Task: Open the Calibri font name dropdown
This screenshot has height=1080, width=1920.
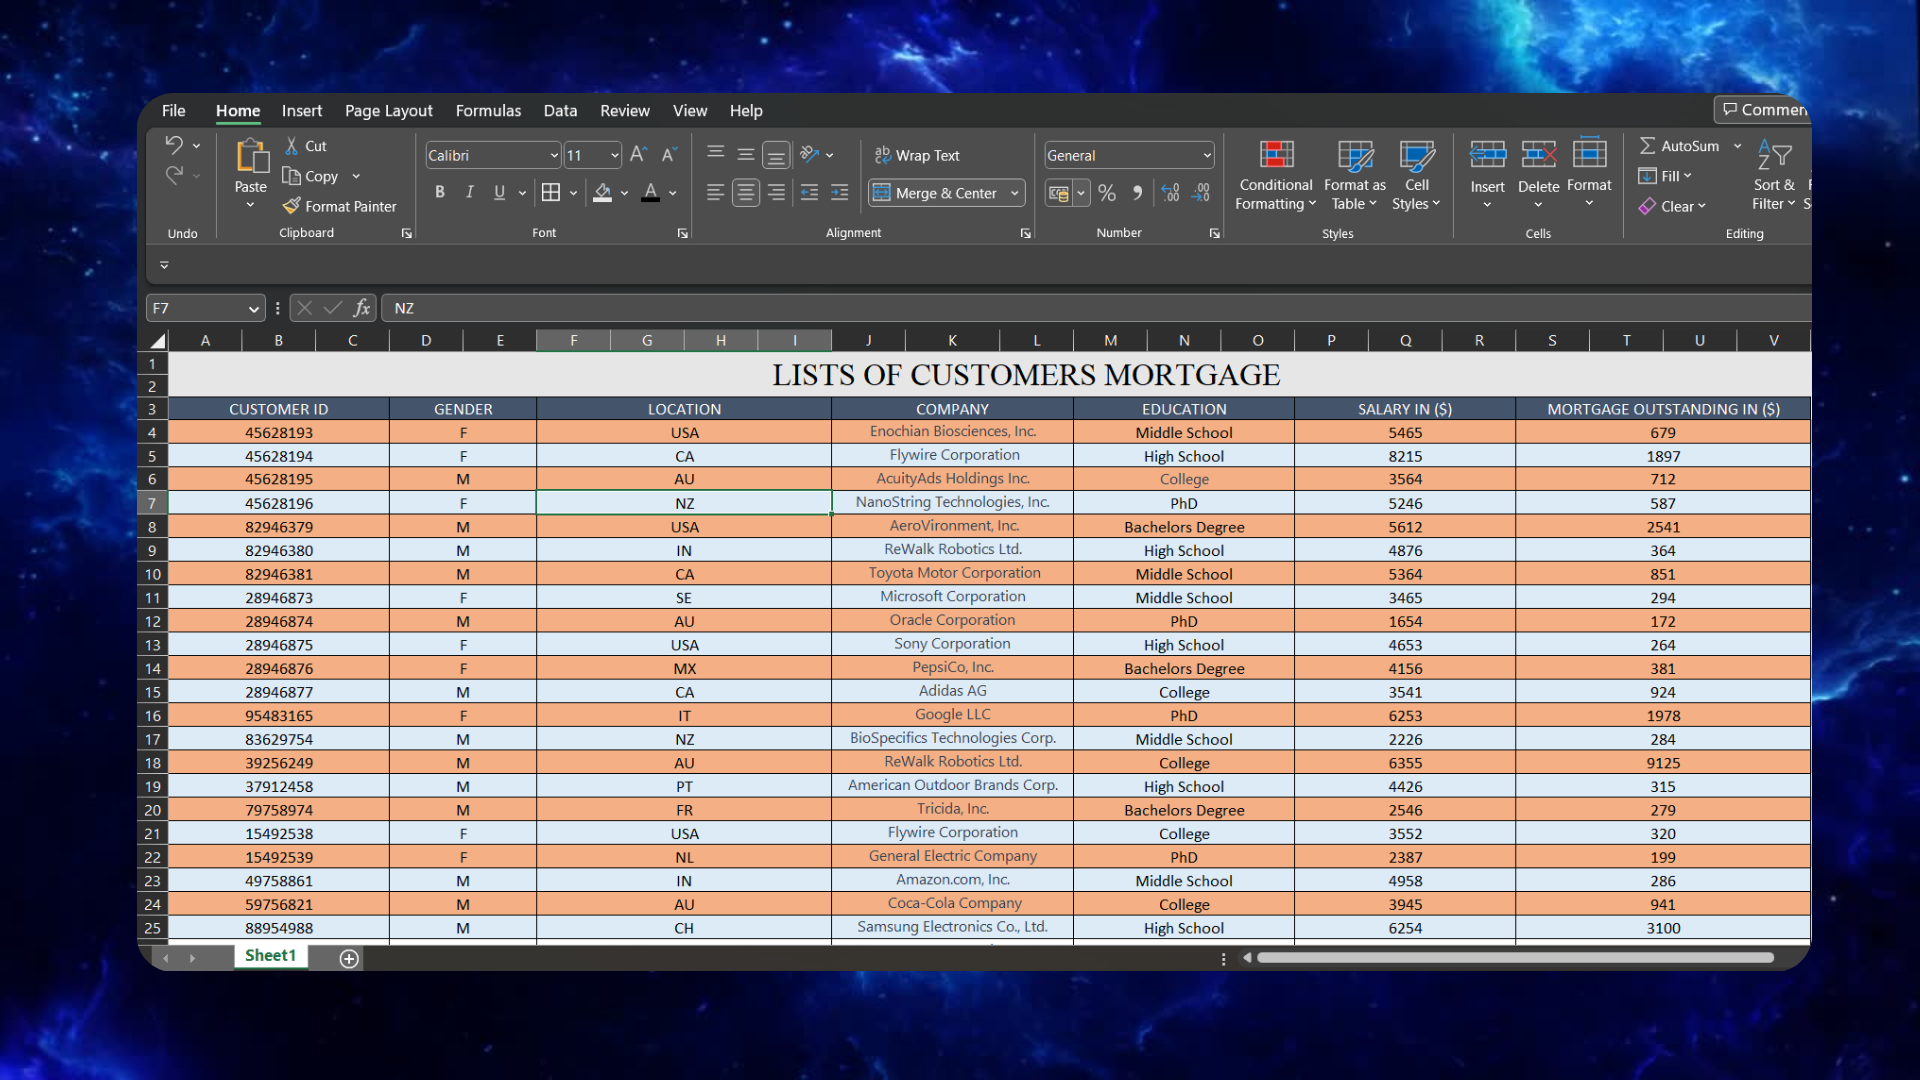Action: [554, 156]
